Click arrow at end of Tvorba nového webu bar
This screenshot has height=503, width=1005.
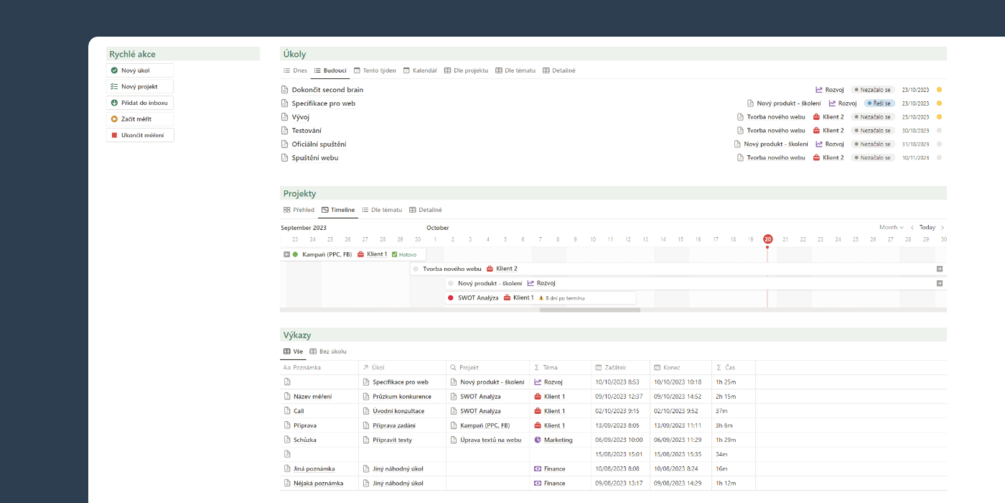click(x=940, y=269)
